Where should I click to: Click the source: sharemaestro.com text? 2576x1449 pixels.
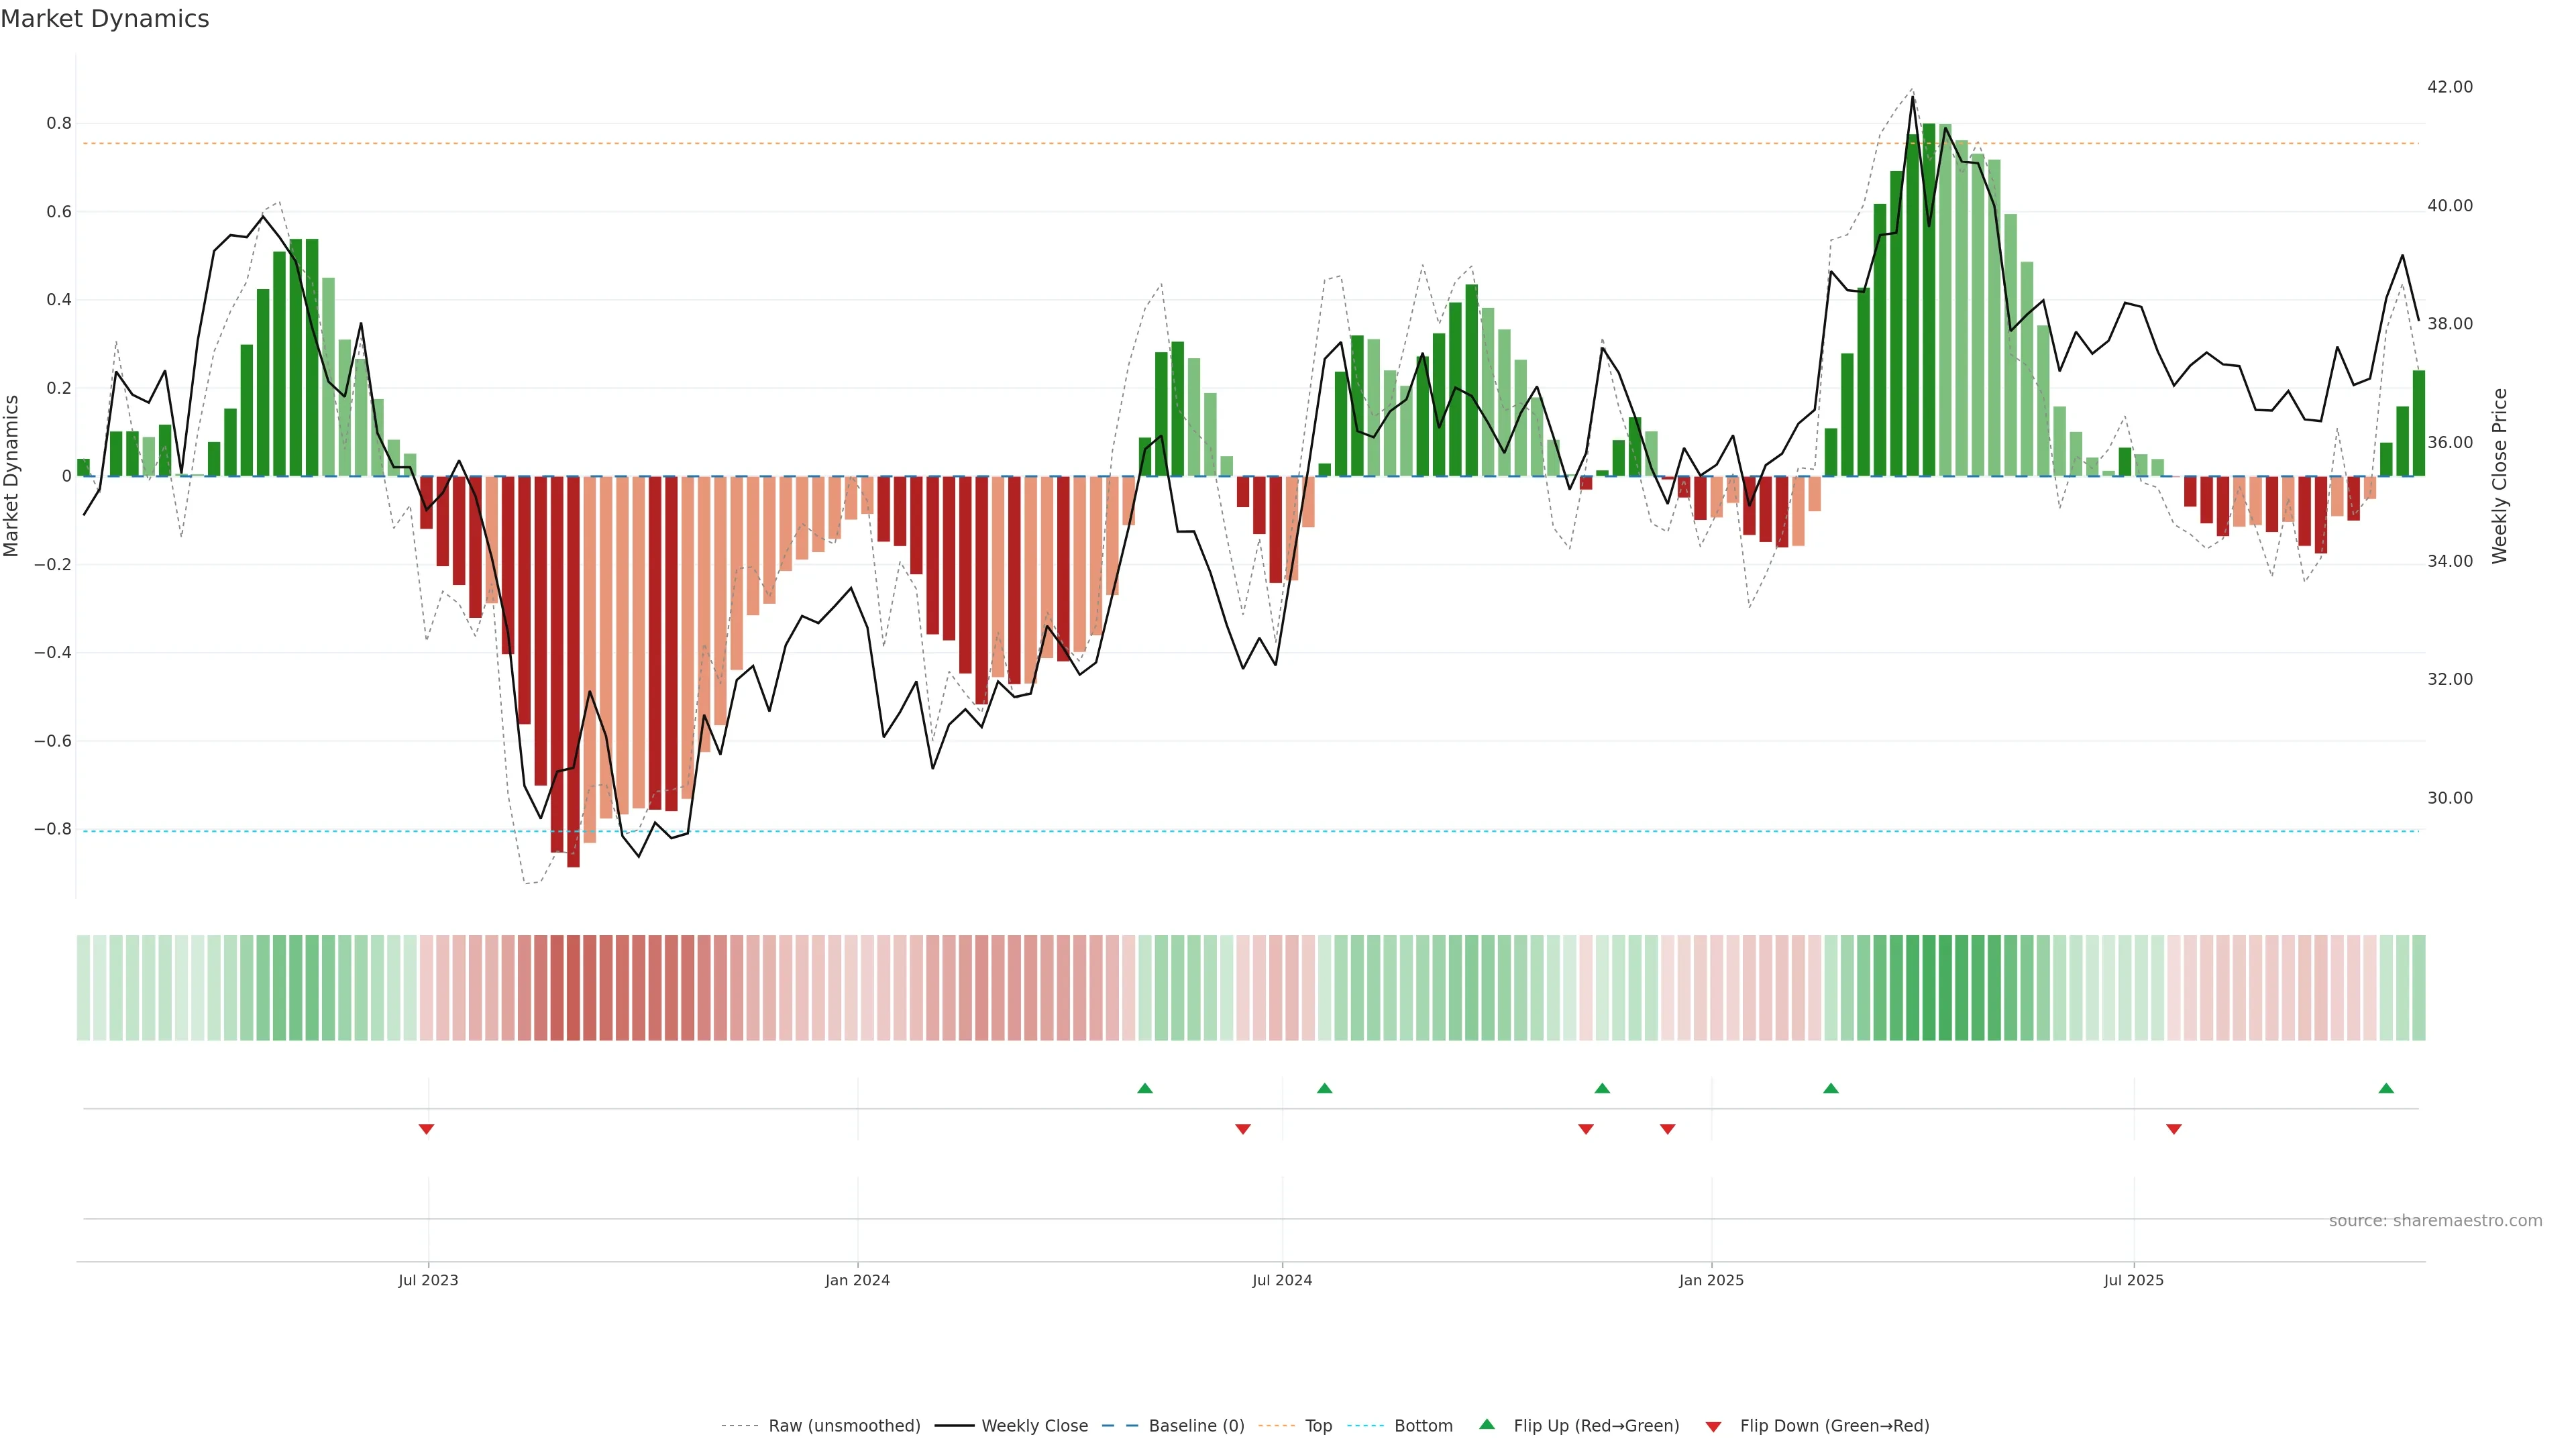click(2435, 1221)
